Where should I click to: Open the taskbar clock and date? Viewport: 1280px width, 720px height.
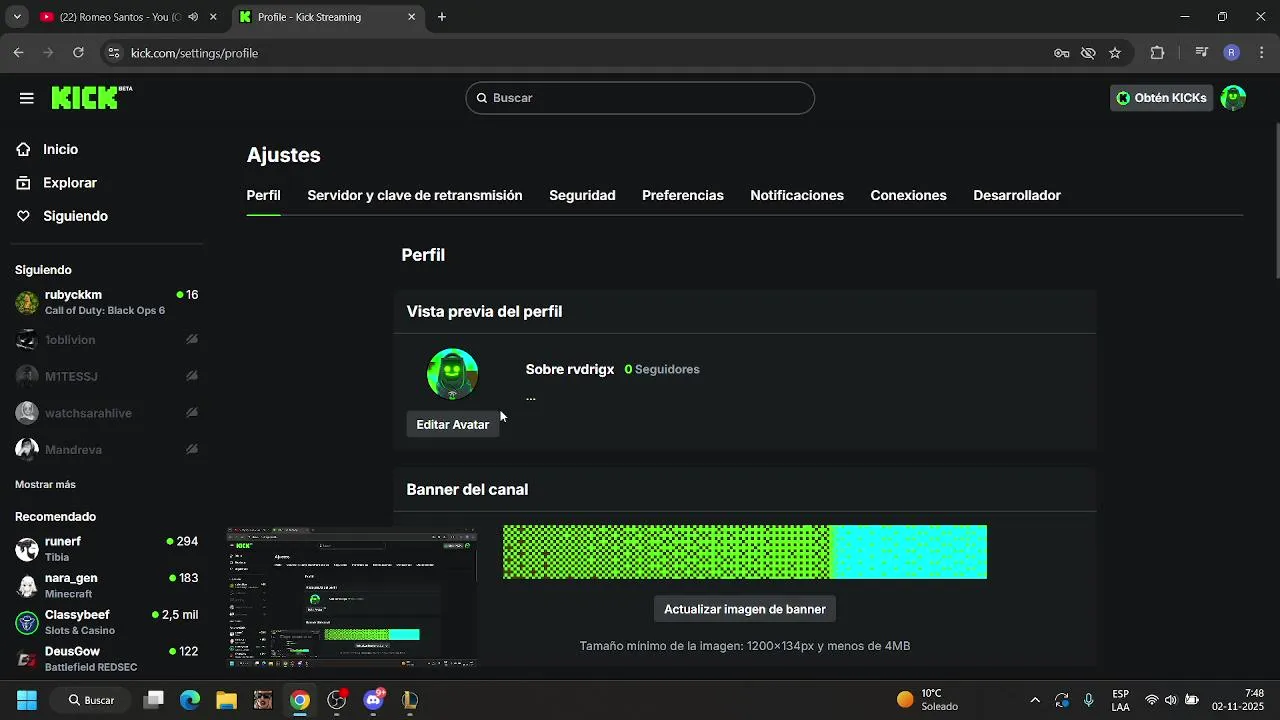[1239, 700]
